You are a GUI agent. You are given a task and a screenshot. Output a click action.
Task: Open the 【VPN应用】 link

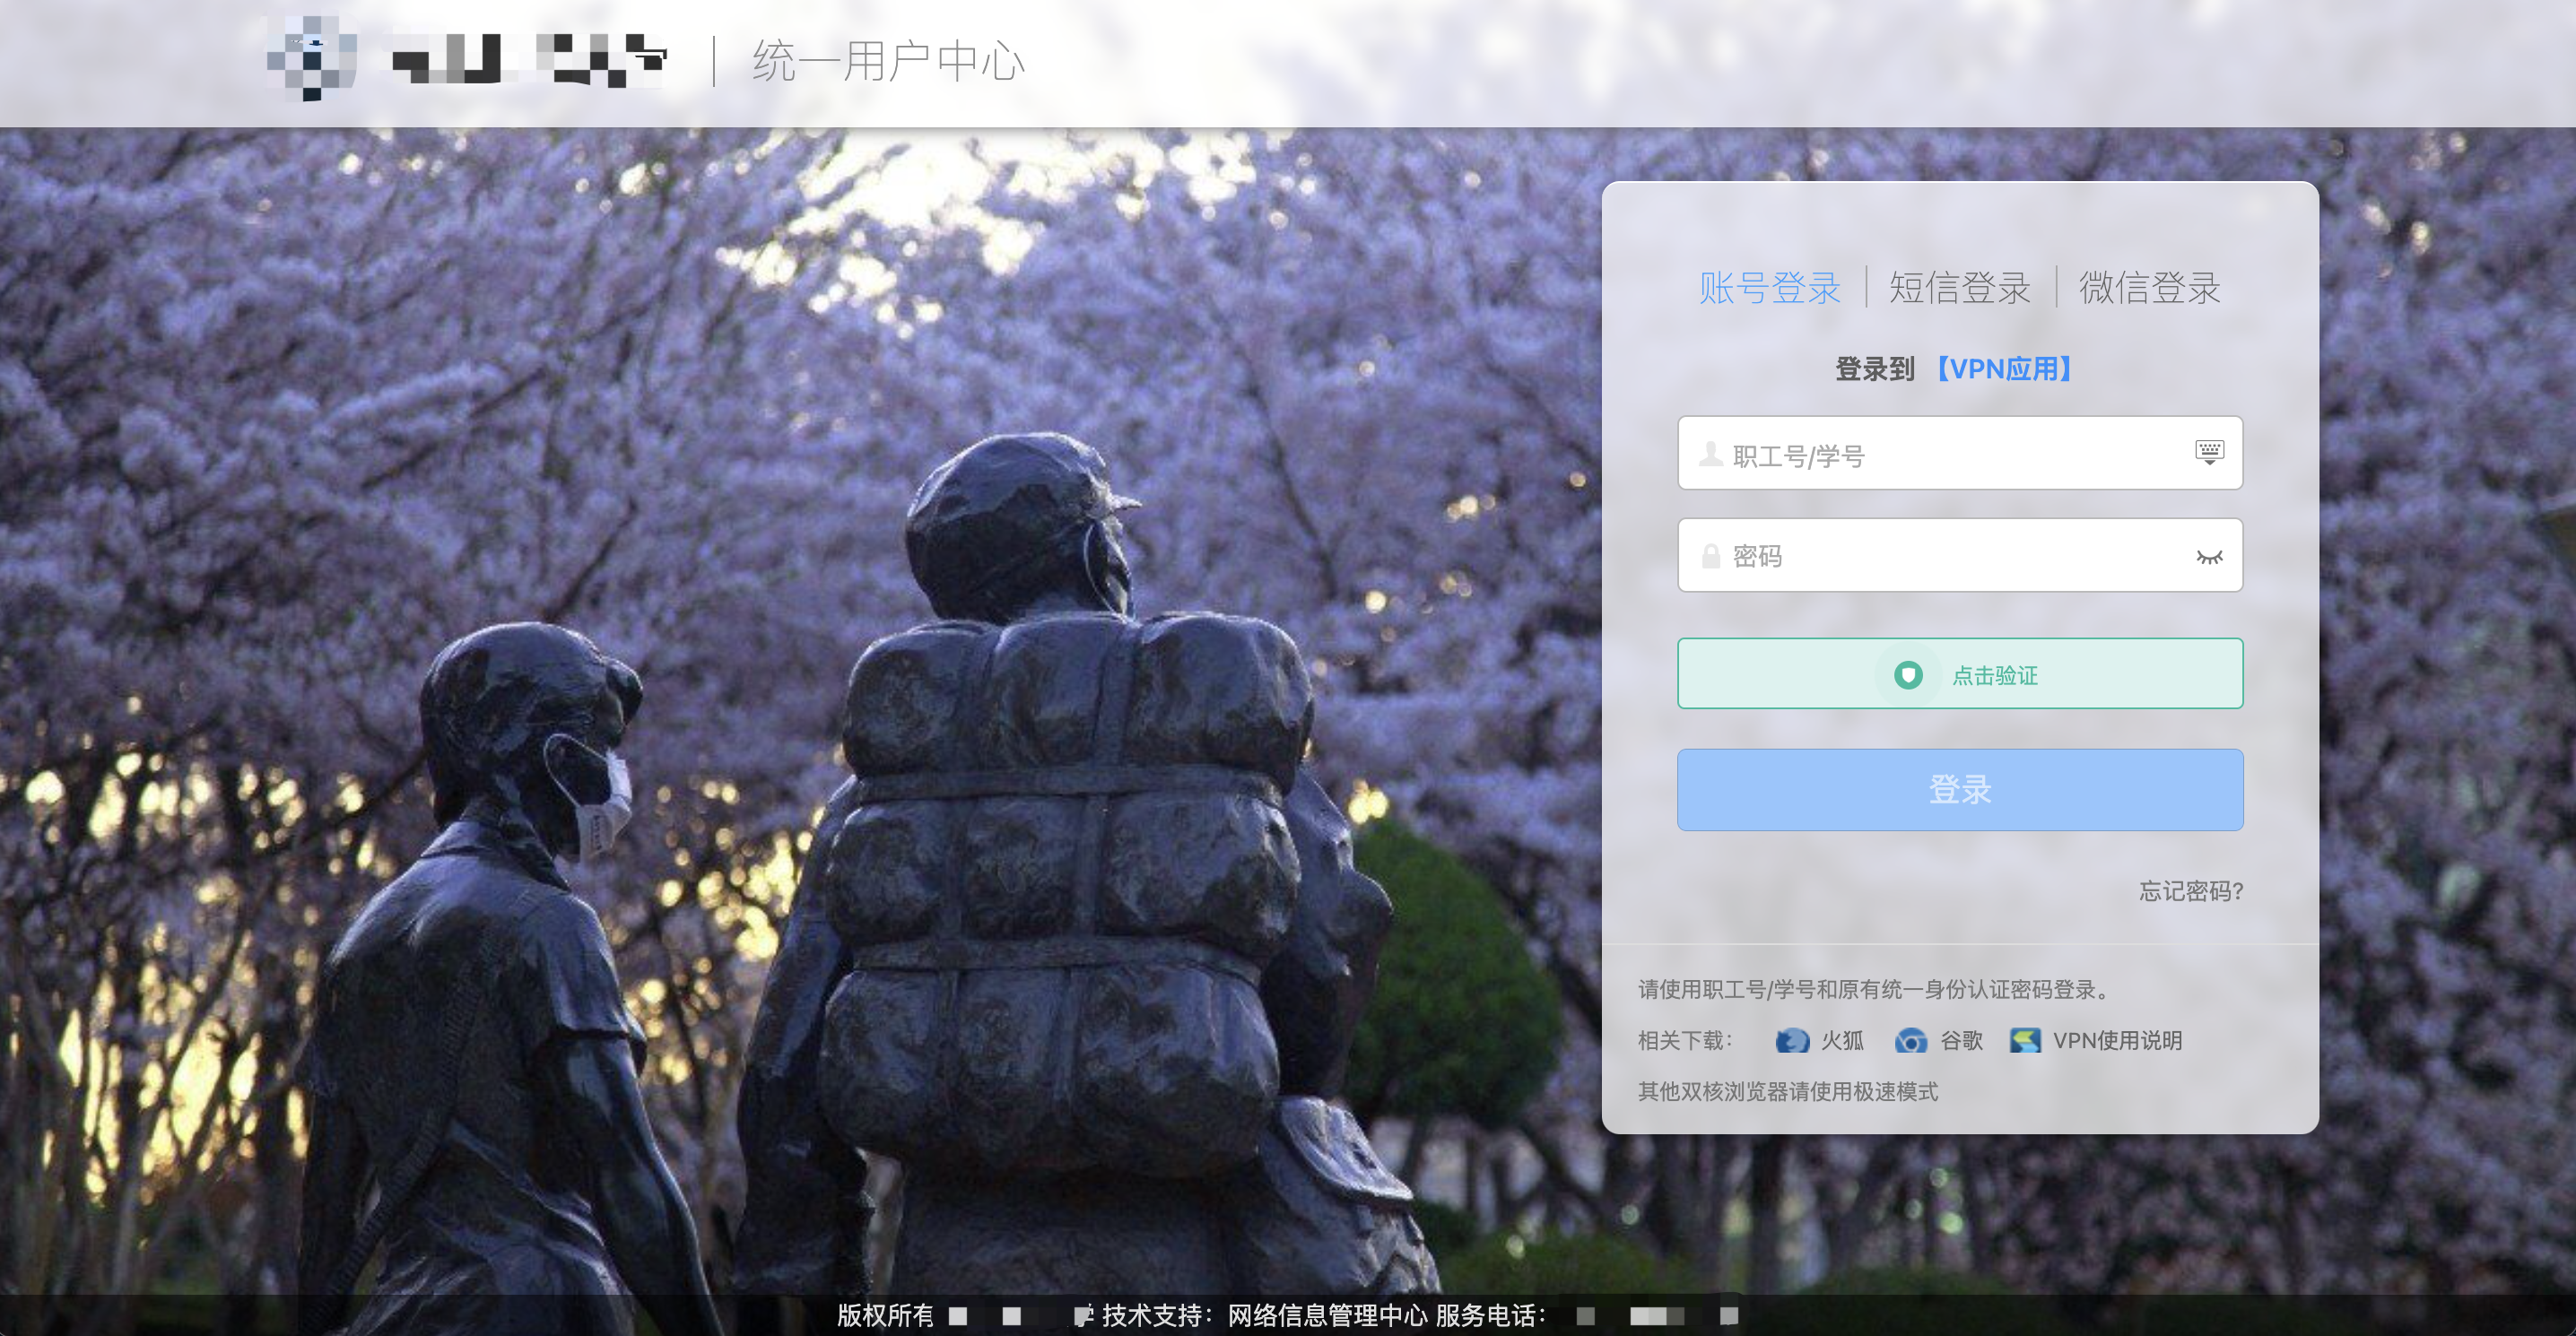pos(2004,369)
